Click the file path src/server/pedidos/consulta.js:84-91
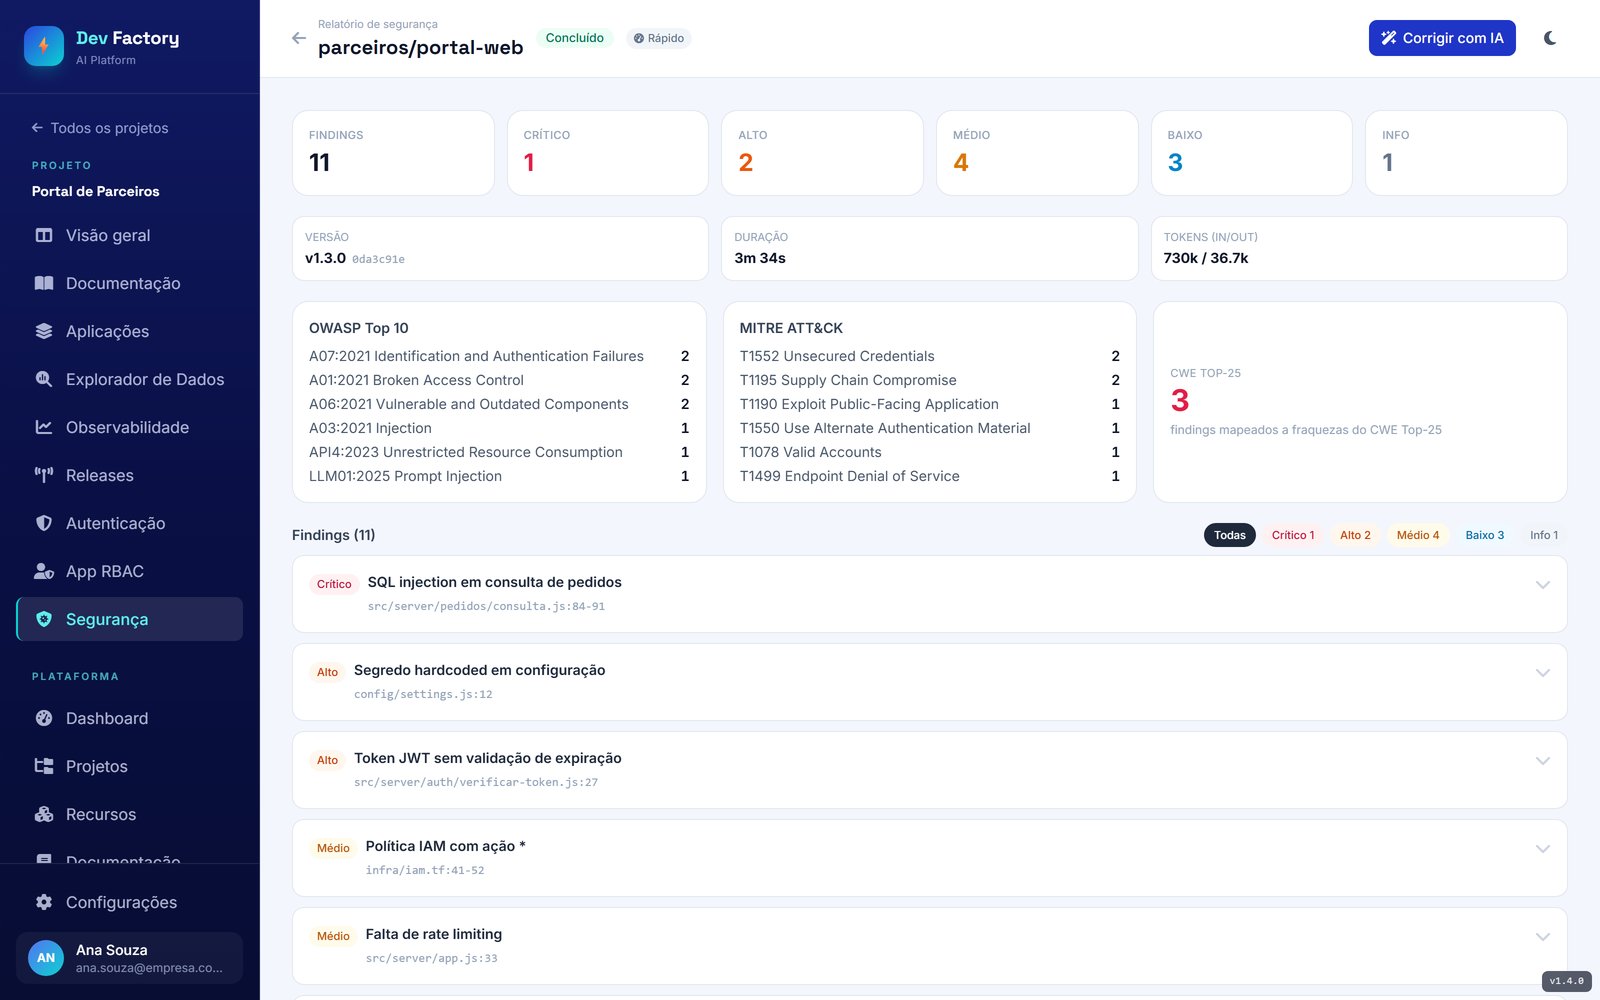The height and width of the screenshot is (1000, 1600). click(x=486, y=606)
